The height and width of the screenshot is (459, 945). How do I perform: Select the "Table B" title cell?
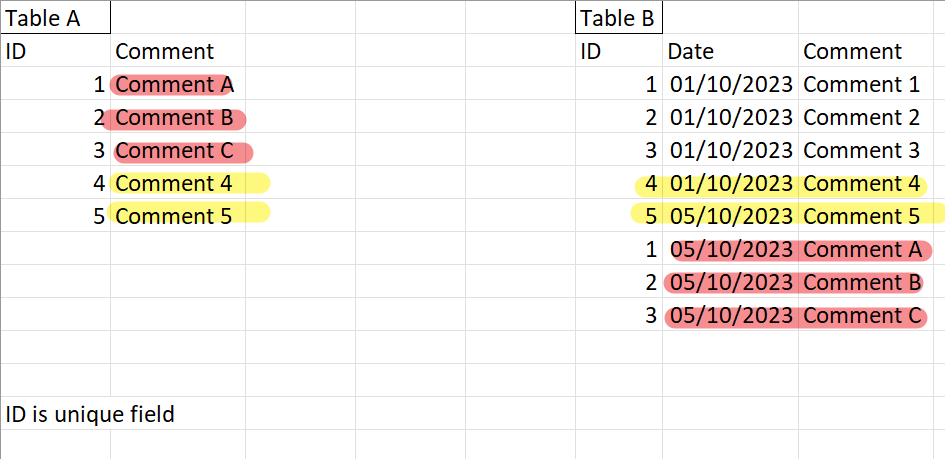619,17
